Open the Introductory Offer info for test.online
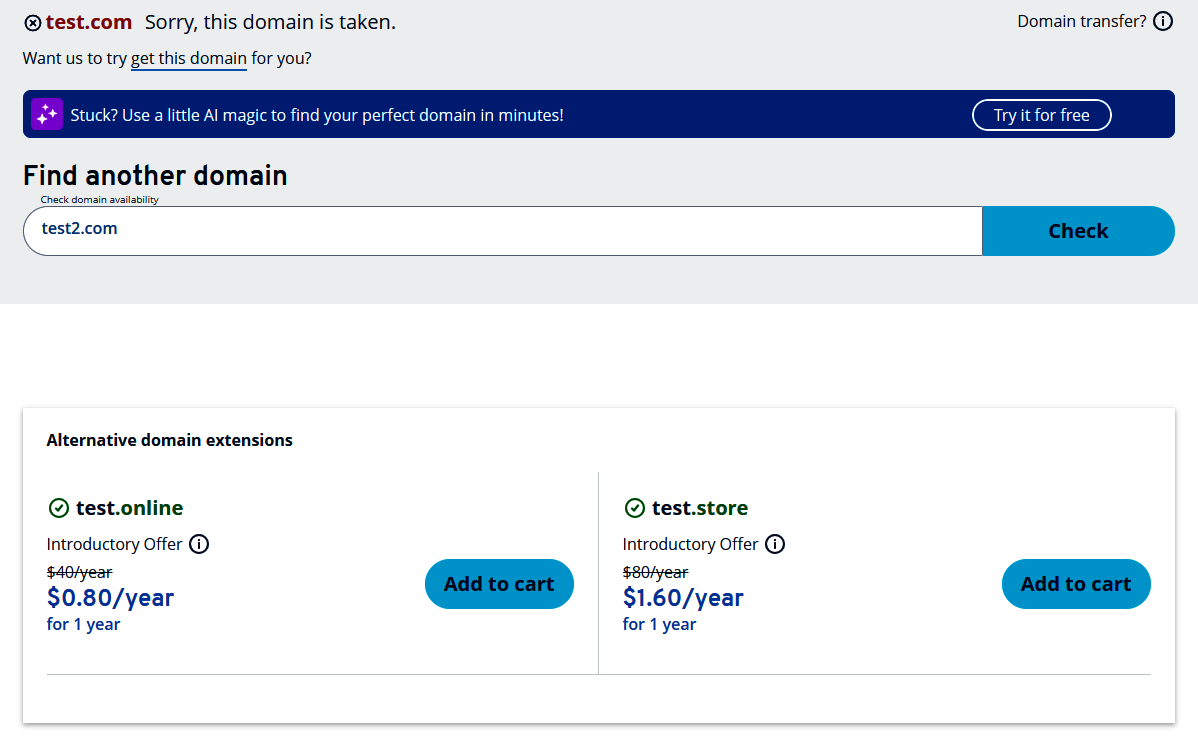The image size is (1198, 751). point(199,544)
